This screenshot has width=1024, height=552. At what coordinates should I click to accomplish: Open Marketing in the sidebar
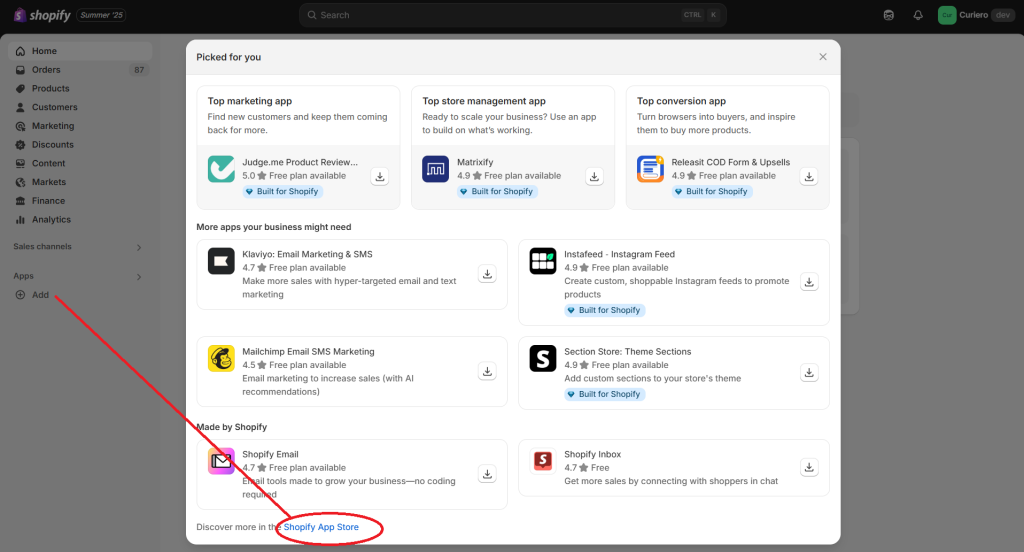coord(80,126)
